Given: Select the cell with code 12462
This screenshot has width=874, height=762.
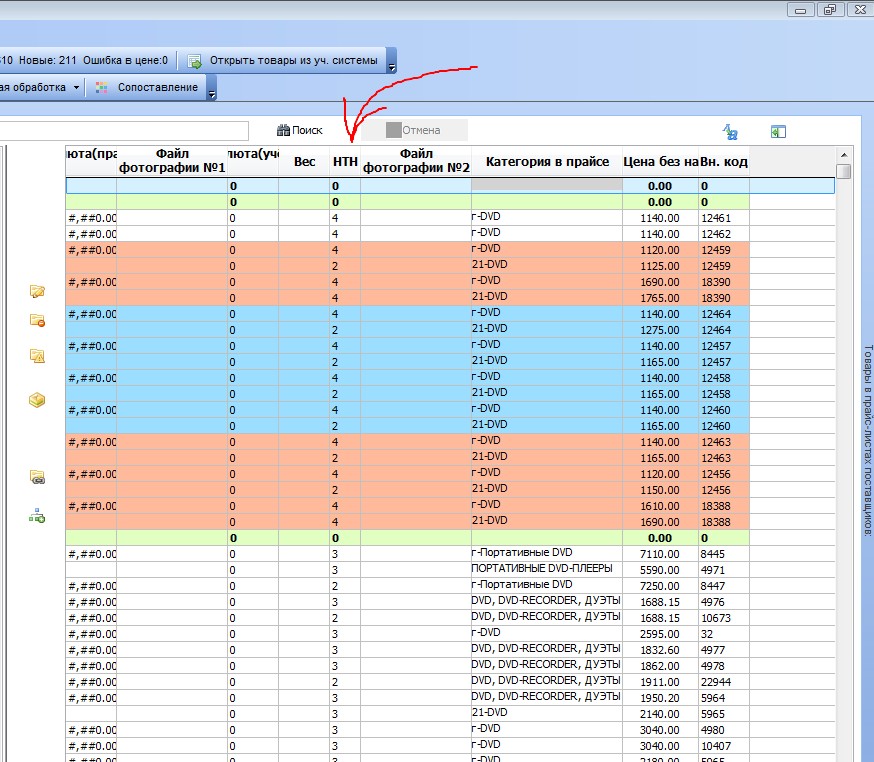Looking at the screenshot, I should pyautogui.click(x=724, y=234).
